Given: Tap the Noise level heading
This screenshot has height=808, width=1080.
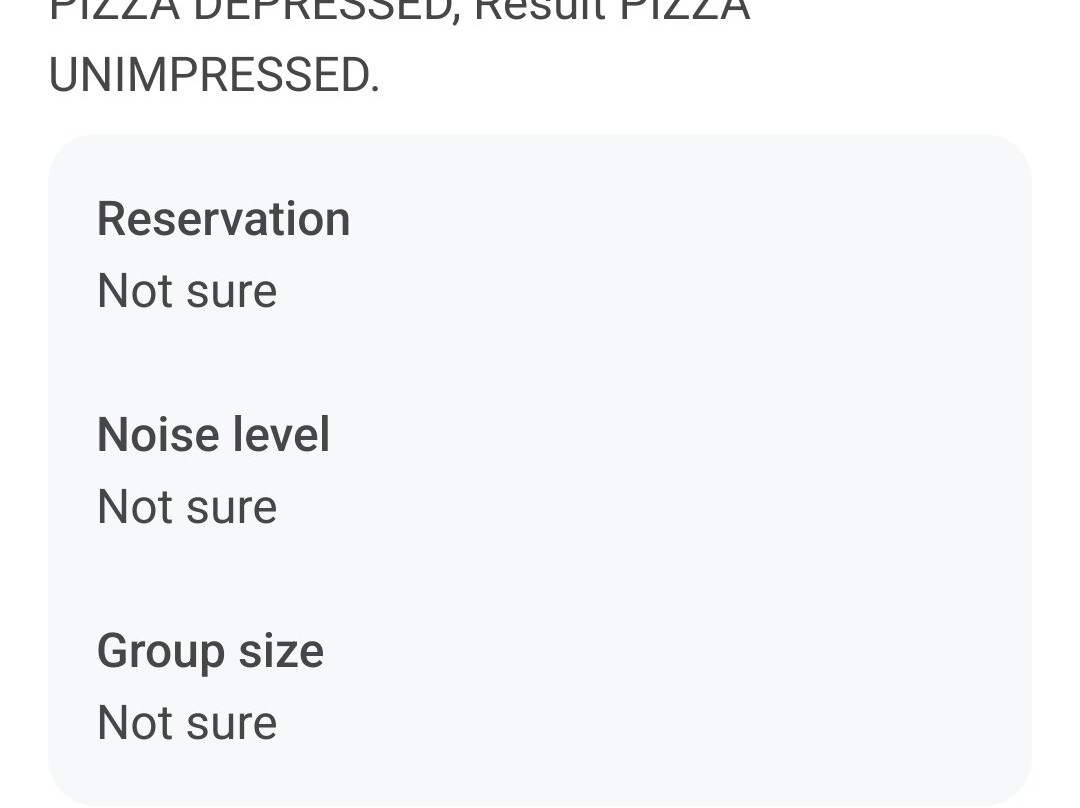Looking at the screenshot, I should [213, 435].
